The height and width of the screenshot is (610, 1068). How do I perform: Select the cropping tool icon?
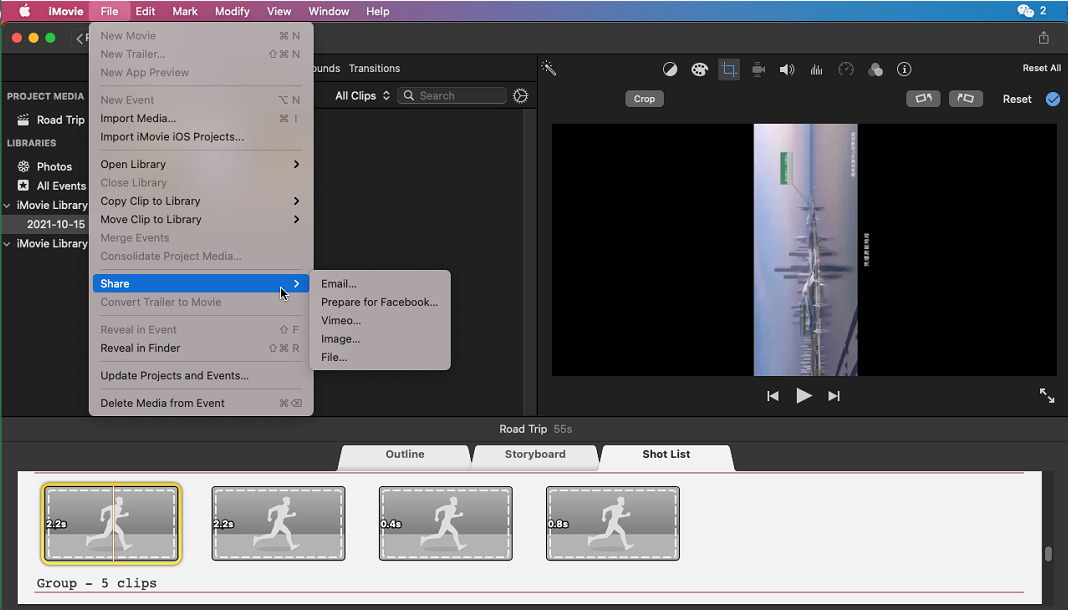(x=729, y=69)
